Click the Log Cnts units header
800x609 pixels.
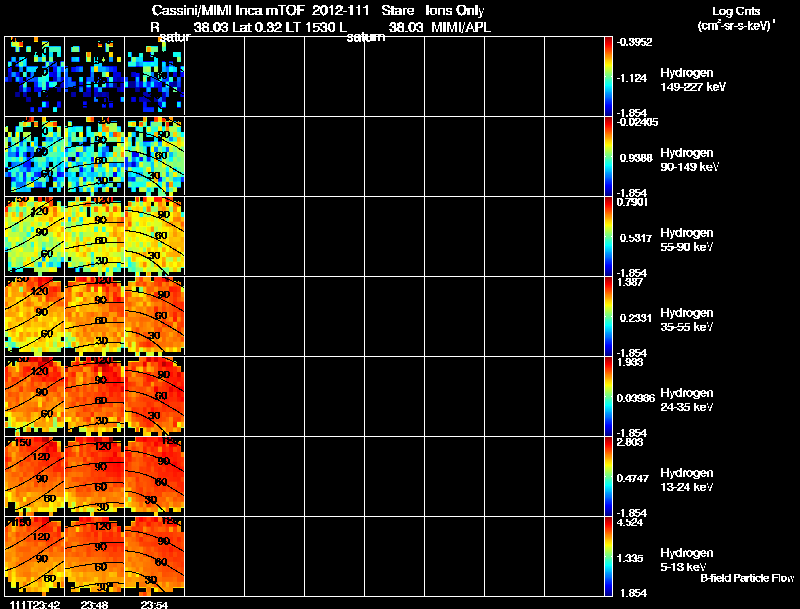click(x=736, y=18)
